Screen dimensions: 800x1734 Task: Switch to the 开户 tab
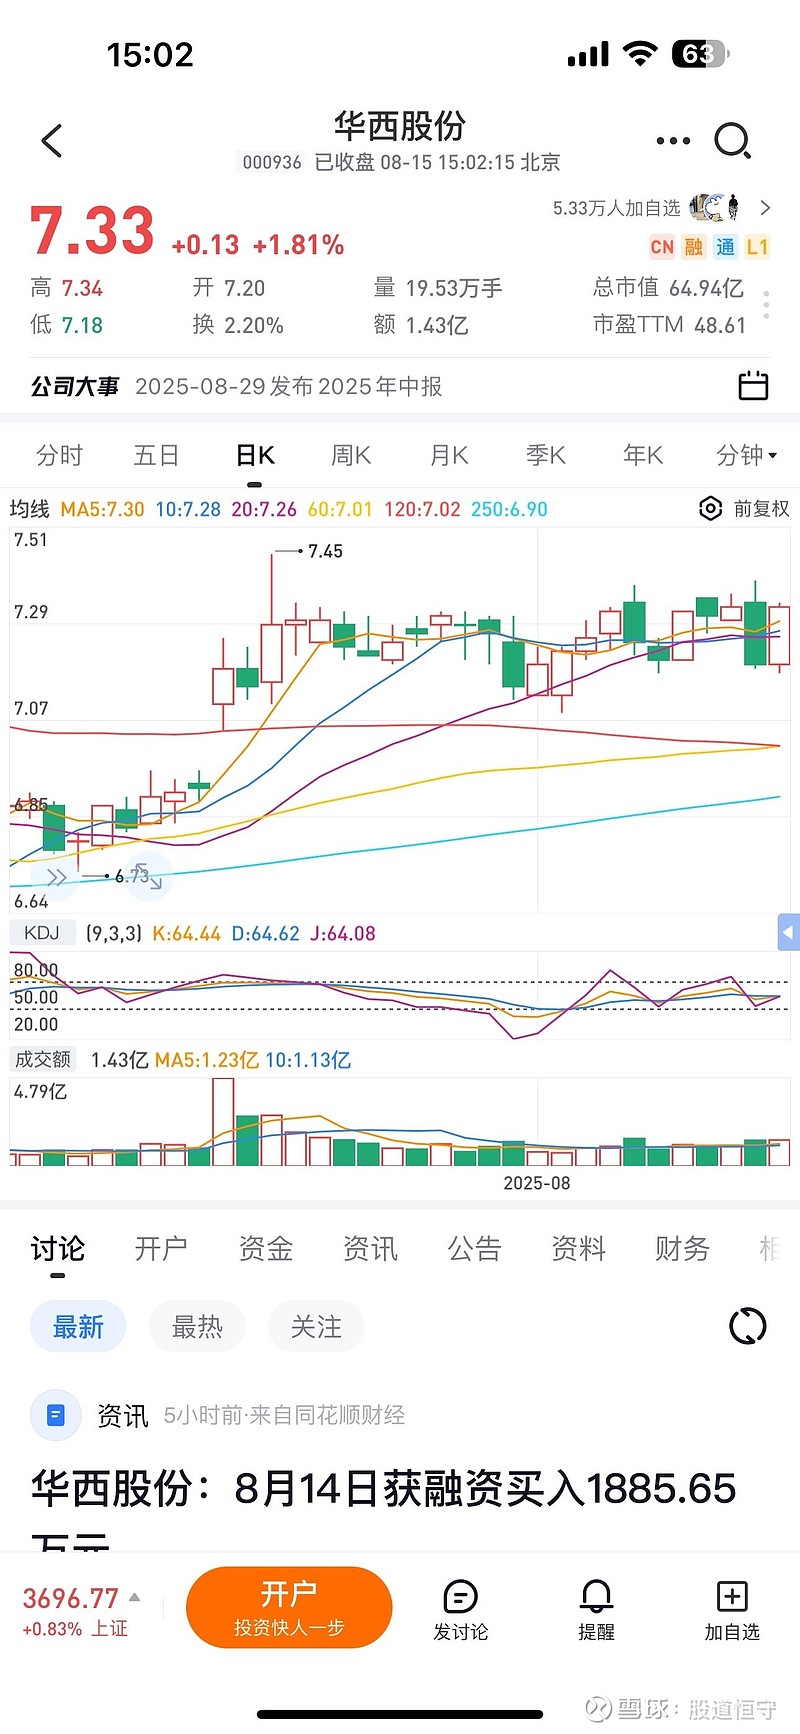(161, 1249)
